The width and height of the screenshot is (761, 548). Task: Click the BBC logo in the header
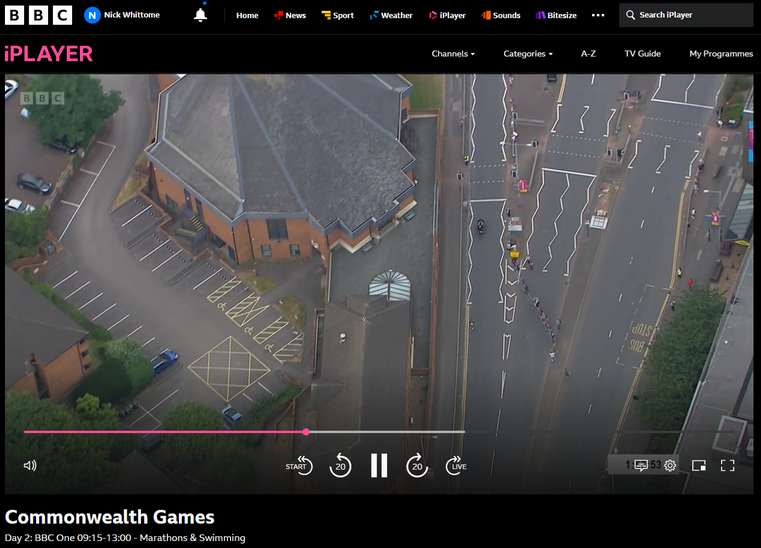point(38,15)
